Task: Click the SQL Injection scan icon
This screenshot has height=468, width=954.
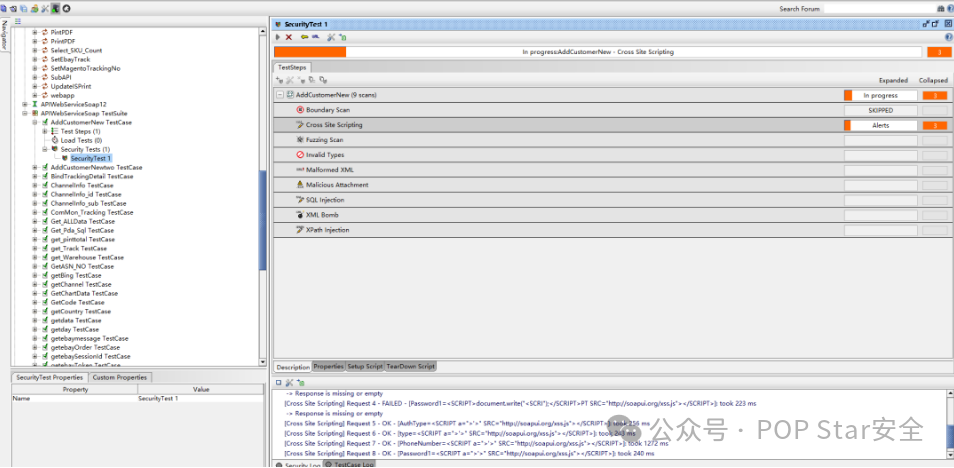Action: (299, 200)
